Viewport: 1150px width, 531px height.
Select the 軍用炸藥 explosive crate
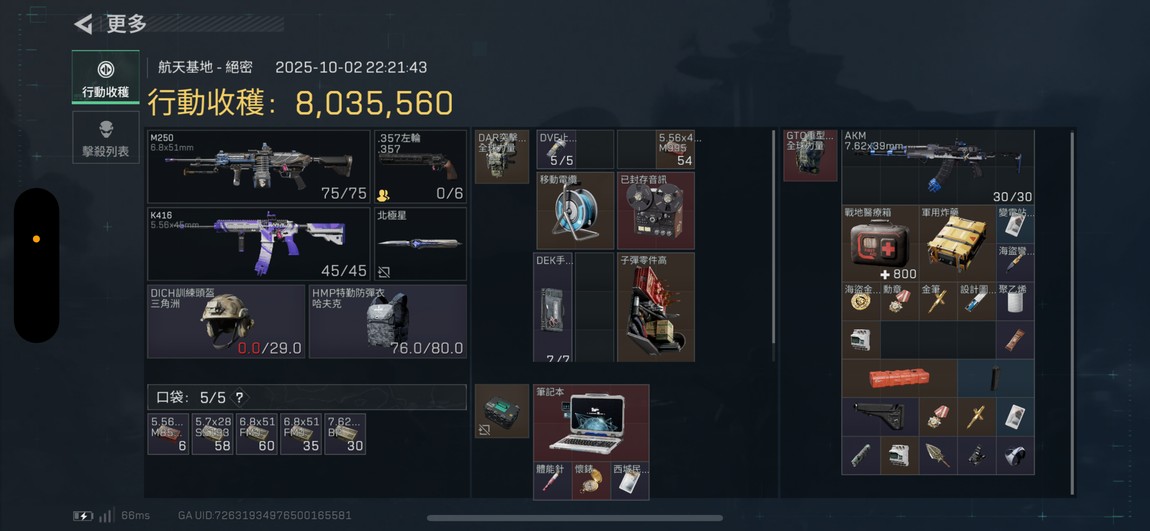(957, 243)
